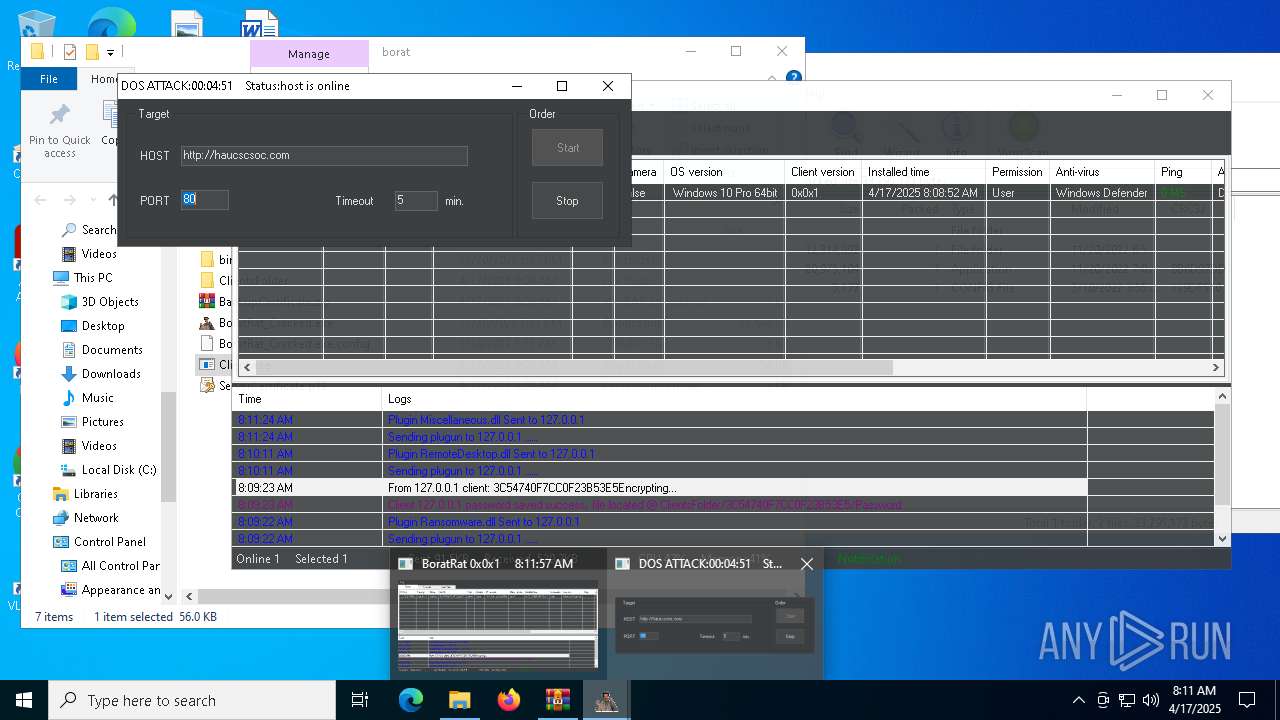Click New folder icon in quick toolbar

92,52
